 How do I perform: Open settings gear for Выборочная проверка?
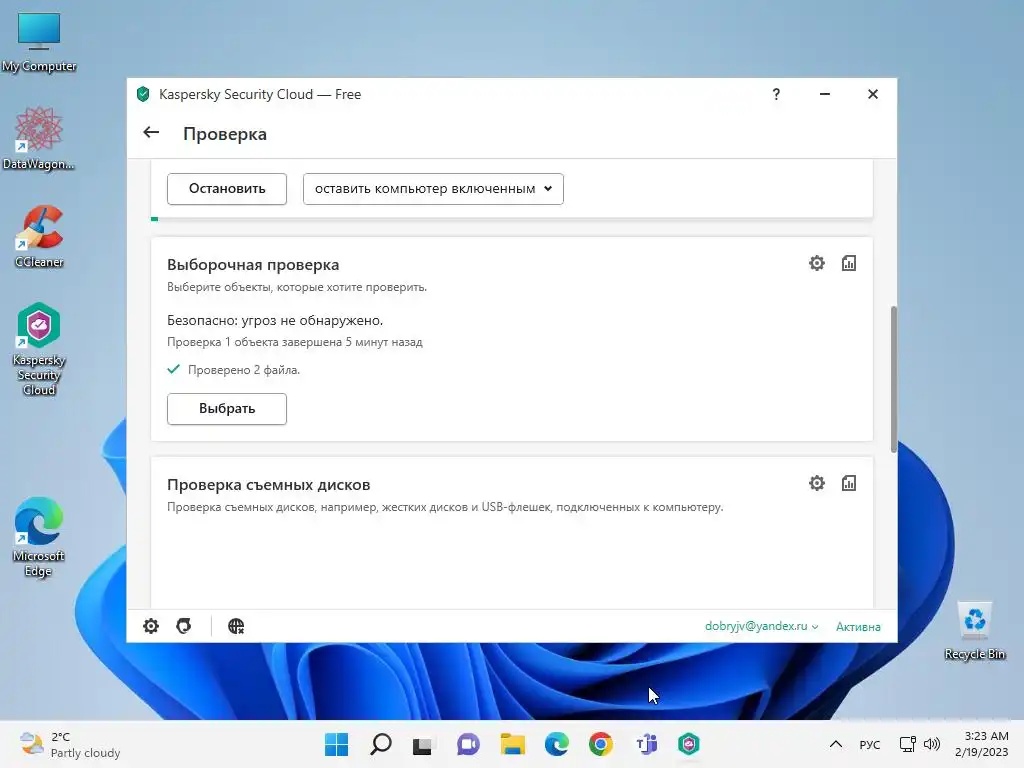coord(816,263)
